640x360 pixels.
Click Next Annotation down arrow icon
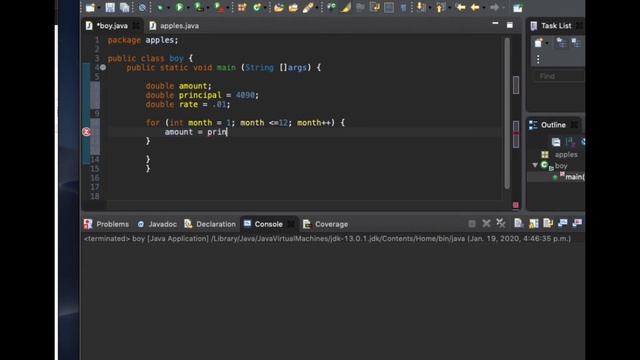421,7
